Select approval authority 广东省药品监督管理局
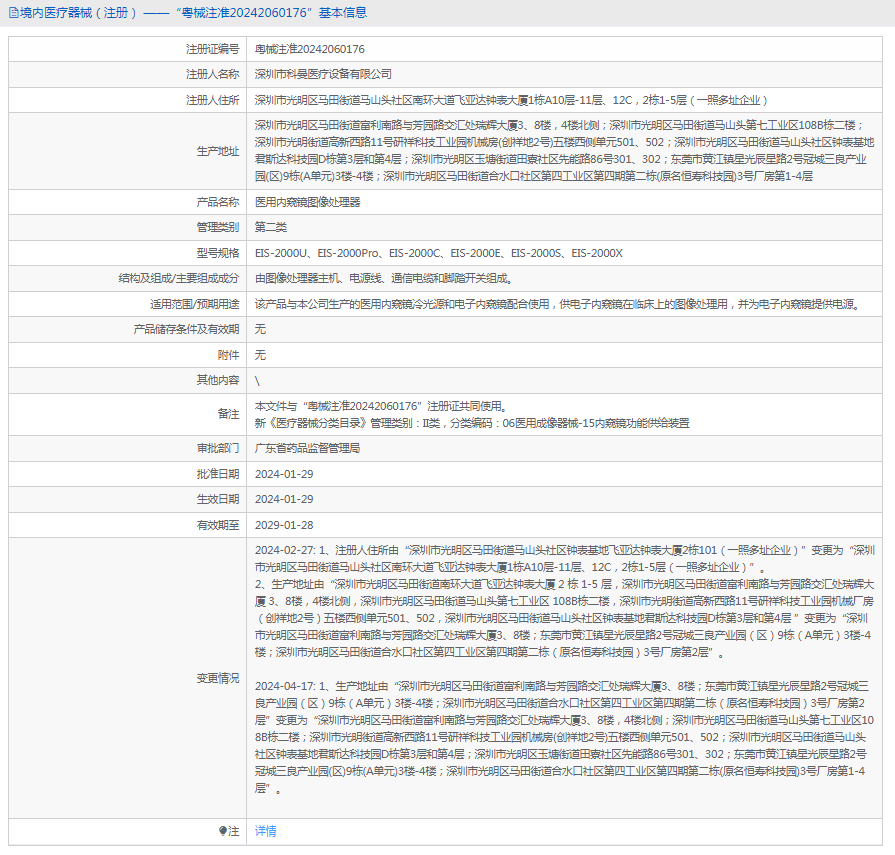The width and height of the screenshot is (895, 855). [x=308, y=448]
